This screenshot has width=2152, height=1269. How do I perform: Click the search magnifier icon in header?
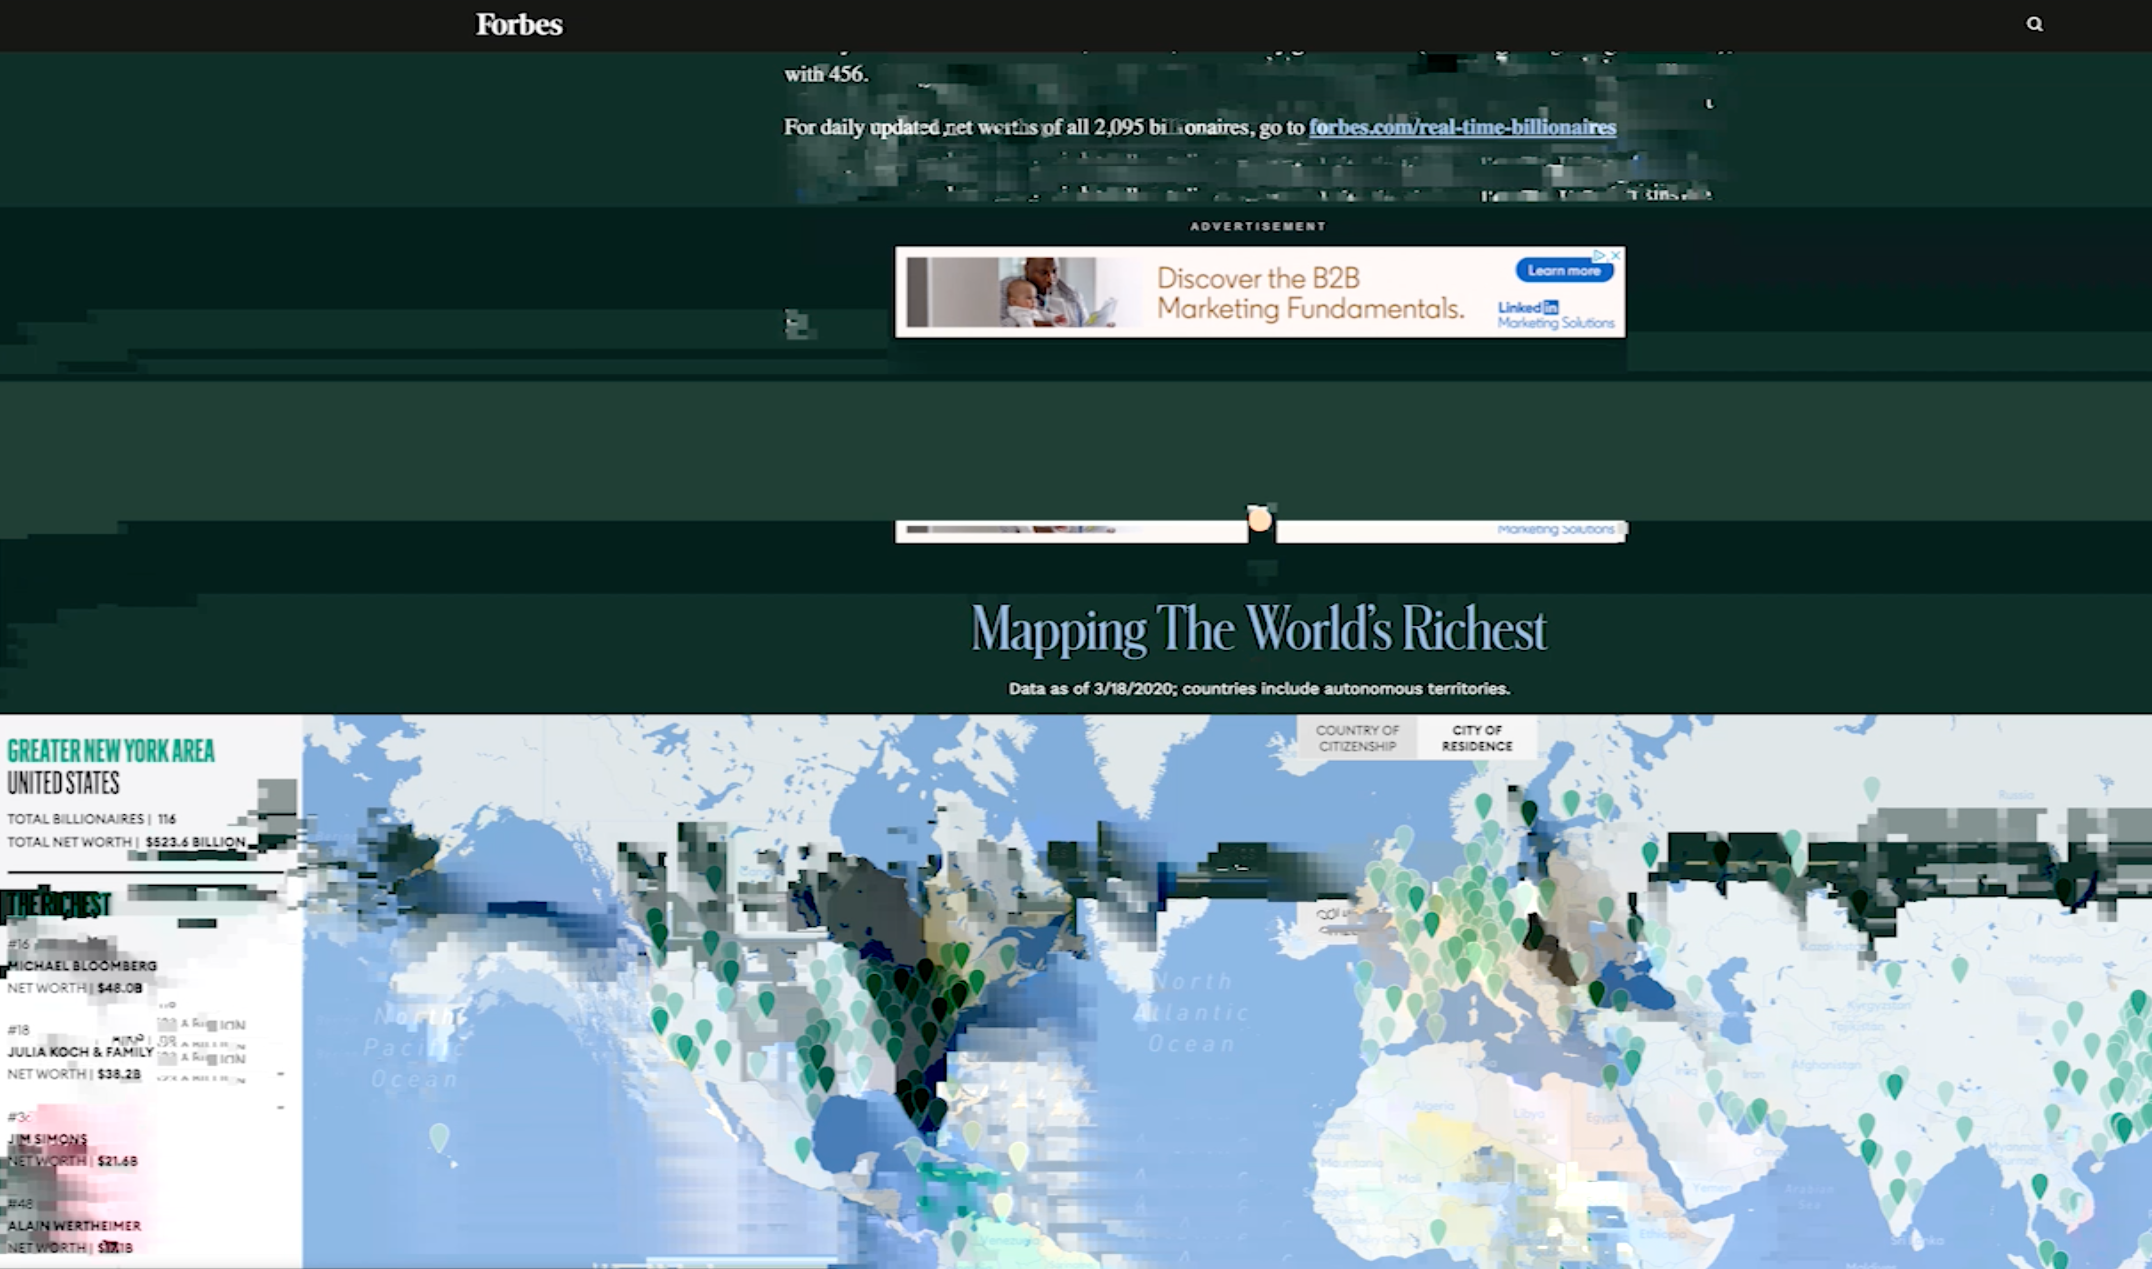coord(2034,24)
